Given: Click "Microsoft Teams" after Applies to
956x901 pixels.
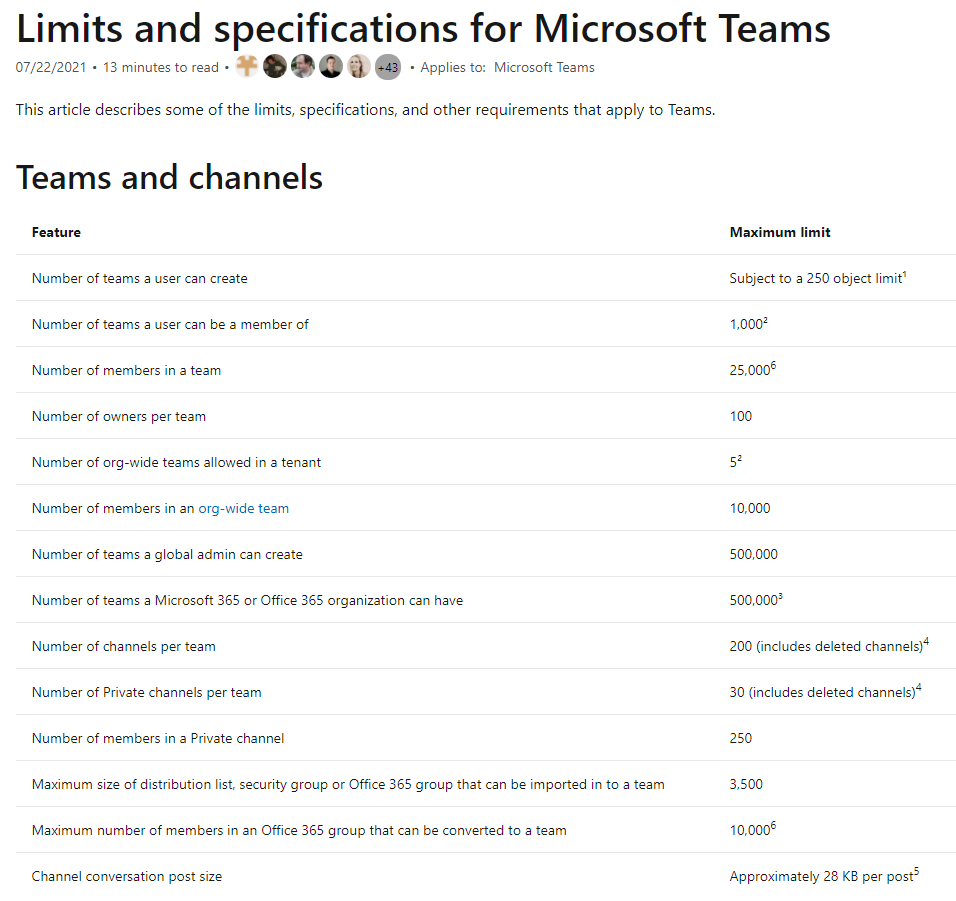Looking at the screenshot, I should [544, 67].
